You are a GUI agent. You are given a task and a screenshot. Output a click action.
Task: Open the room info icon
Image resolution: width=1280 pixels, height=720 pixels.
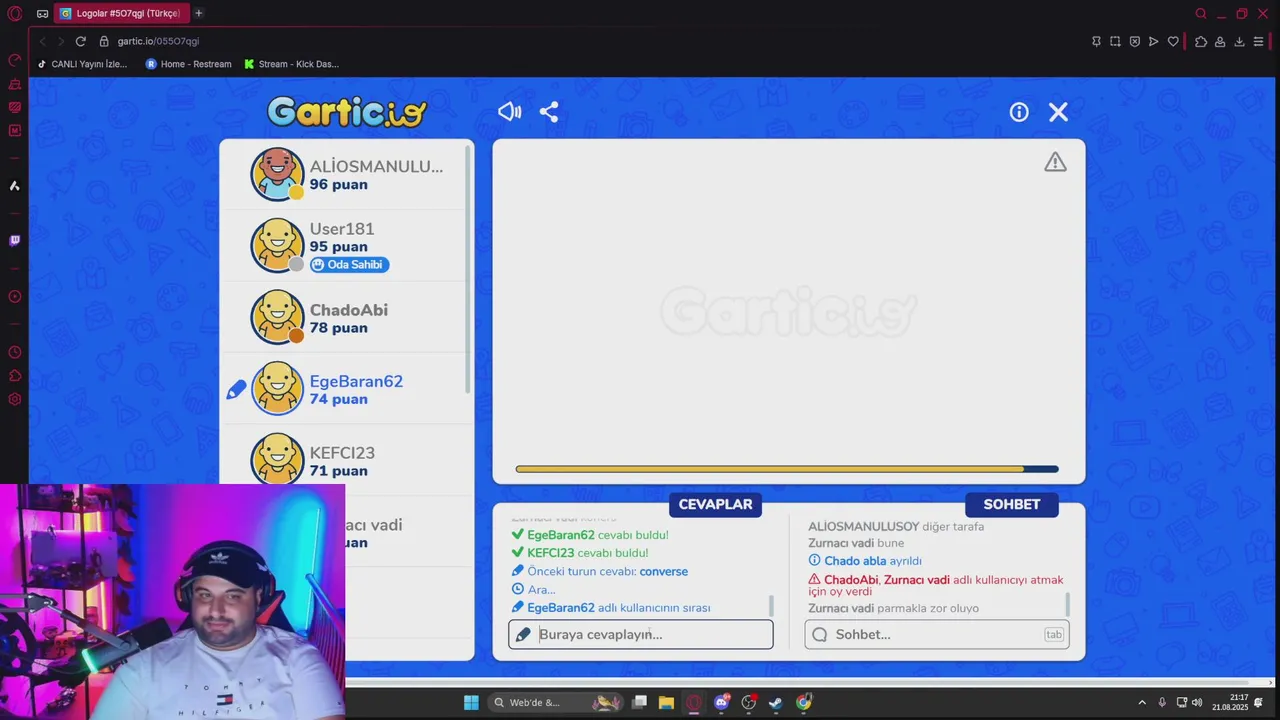[1019, 112]
